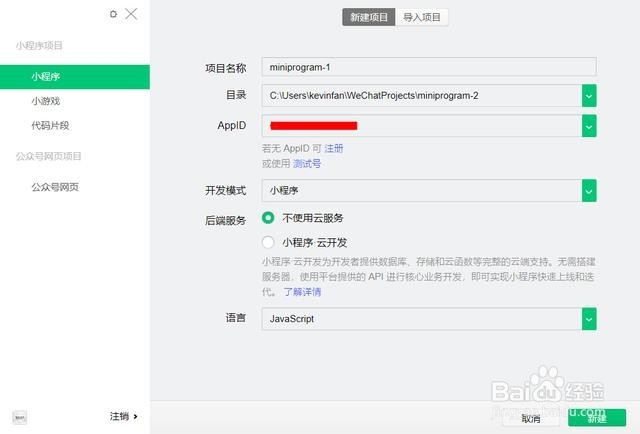Click the 公众号网页项目 section heading
Viewport: 640px width, 434px height.
coord(49,156)
